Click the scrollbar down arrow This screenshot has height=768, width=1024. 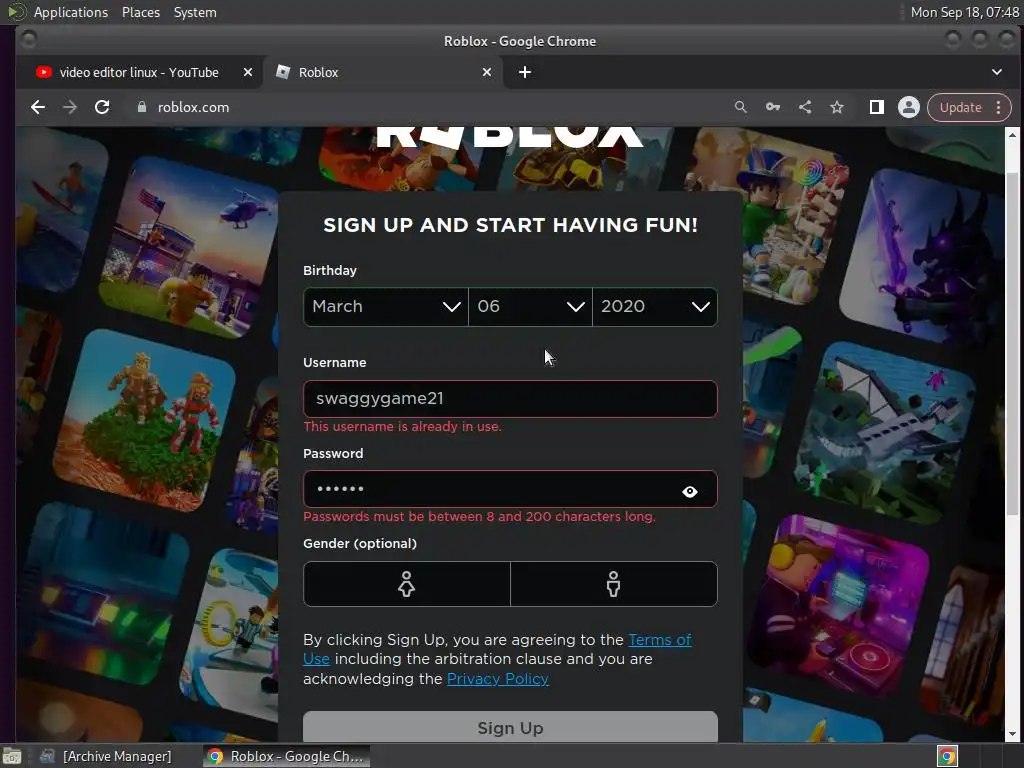pyautogui.click(x=1012, y=734)
